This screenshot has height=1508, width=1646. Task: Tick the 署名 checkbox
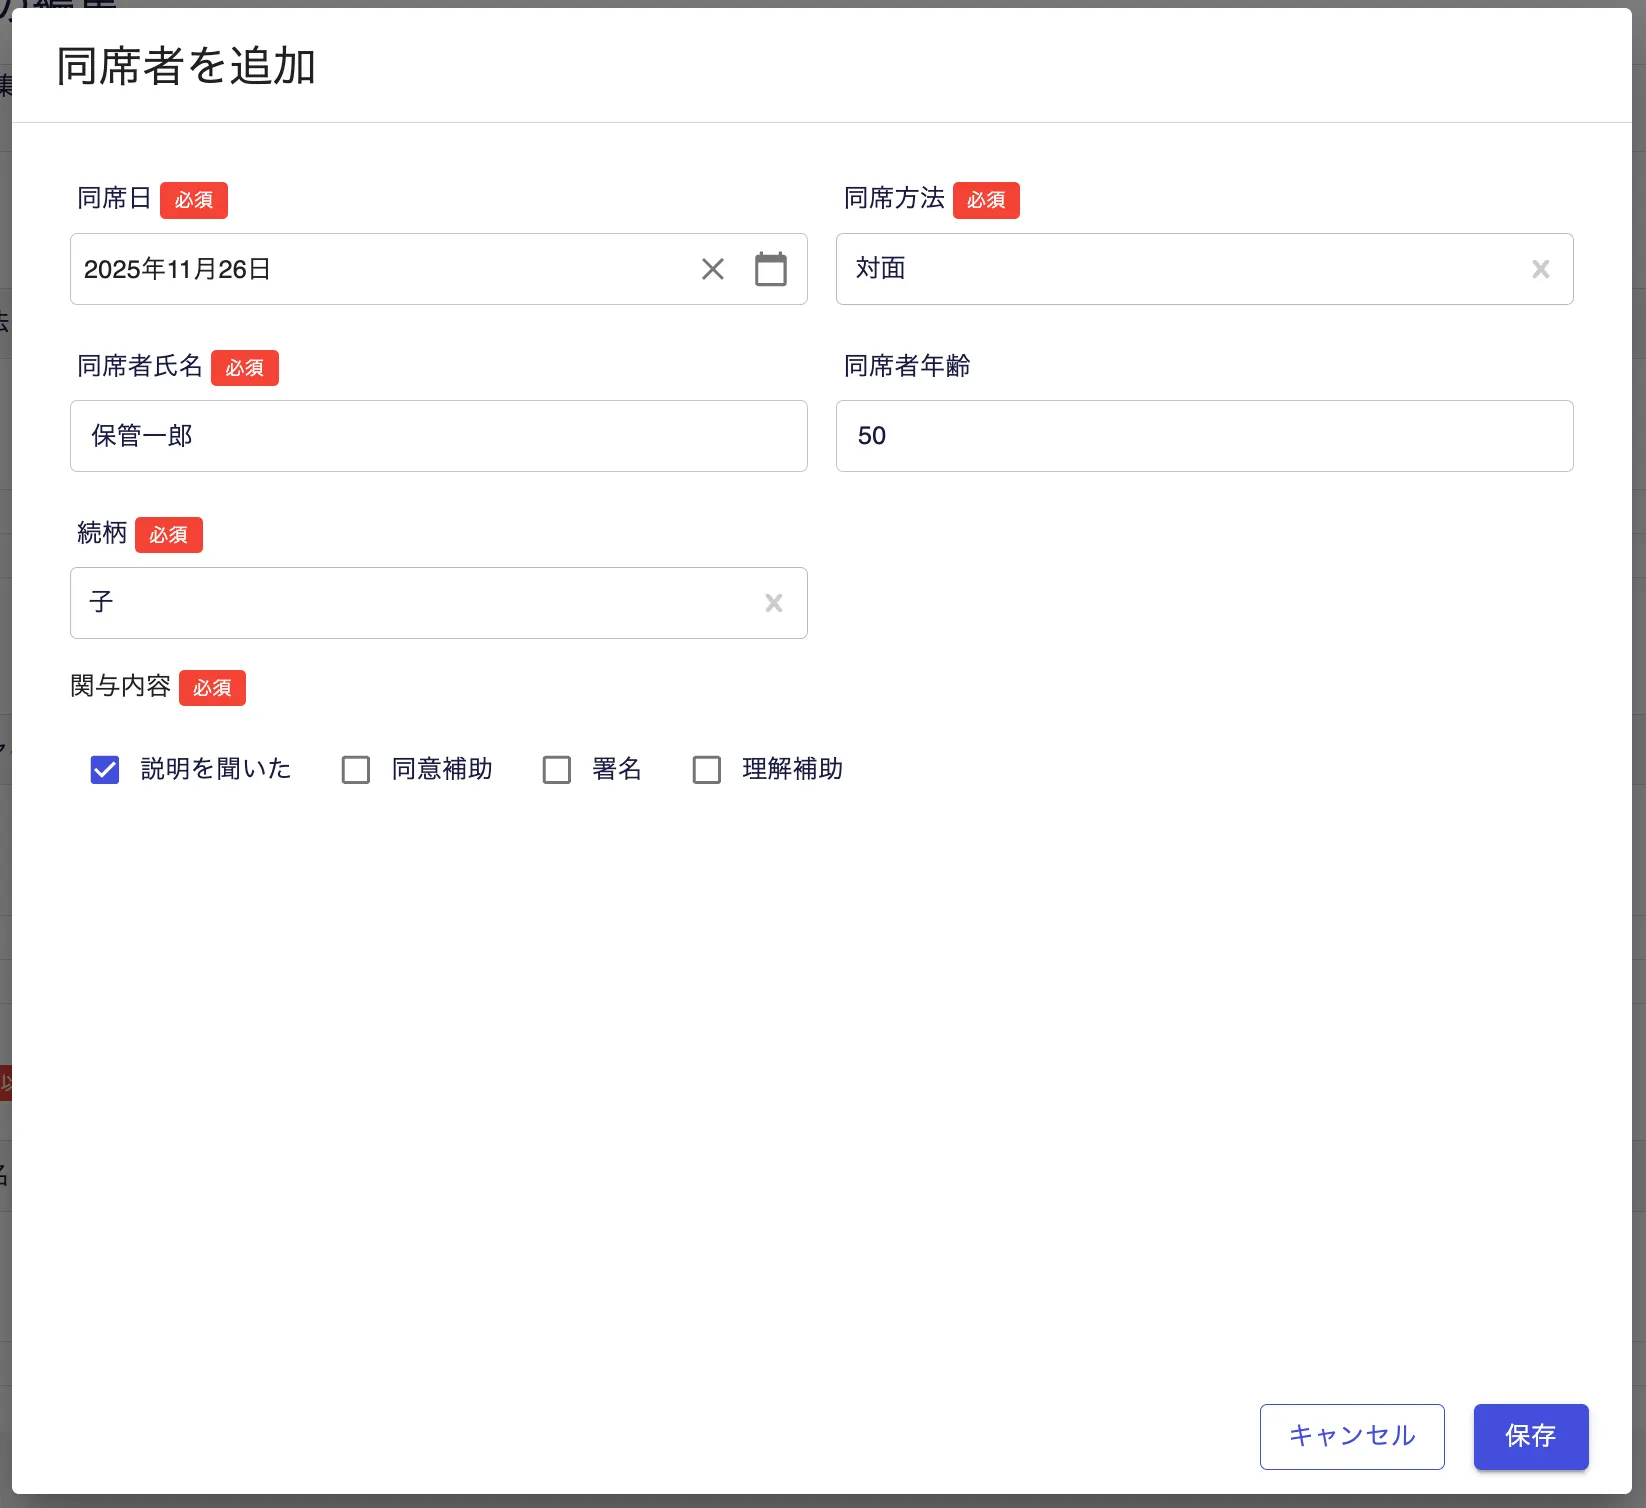coord(557,769)
